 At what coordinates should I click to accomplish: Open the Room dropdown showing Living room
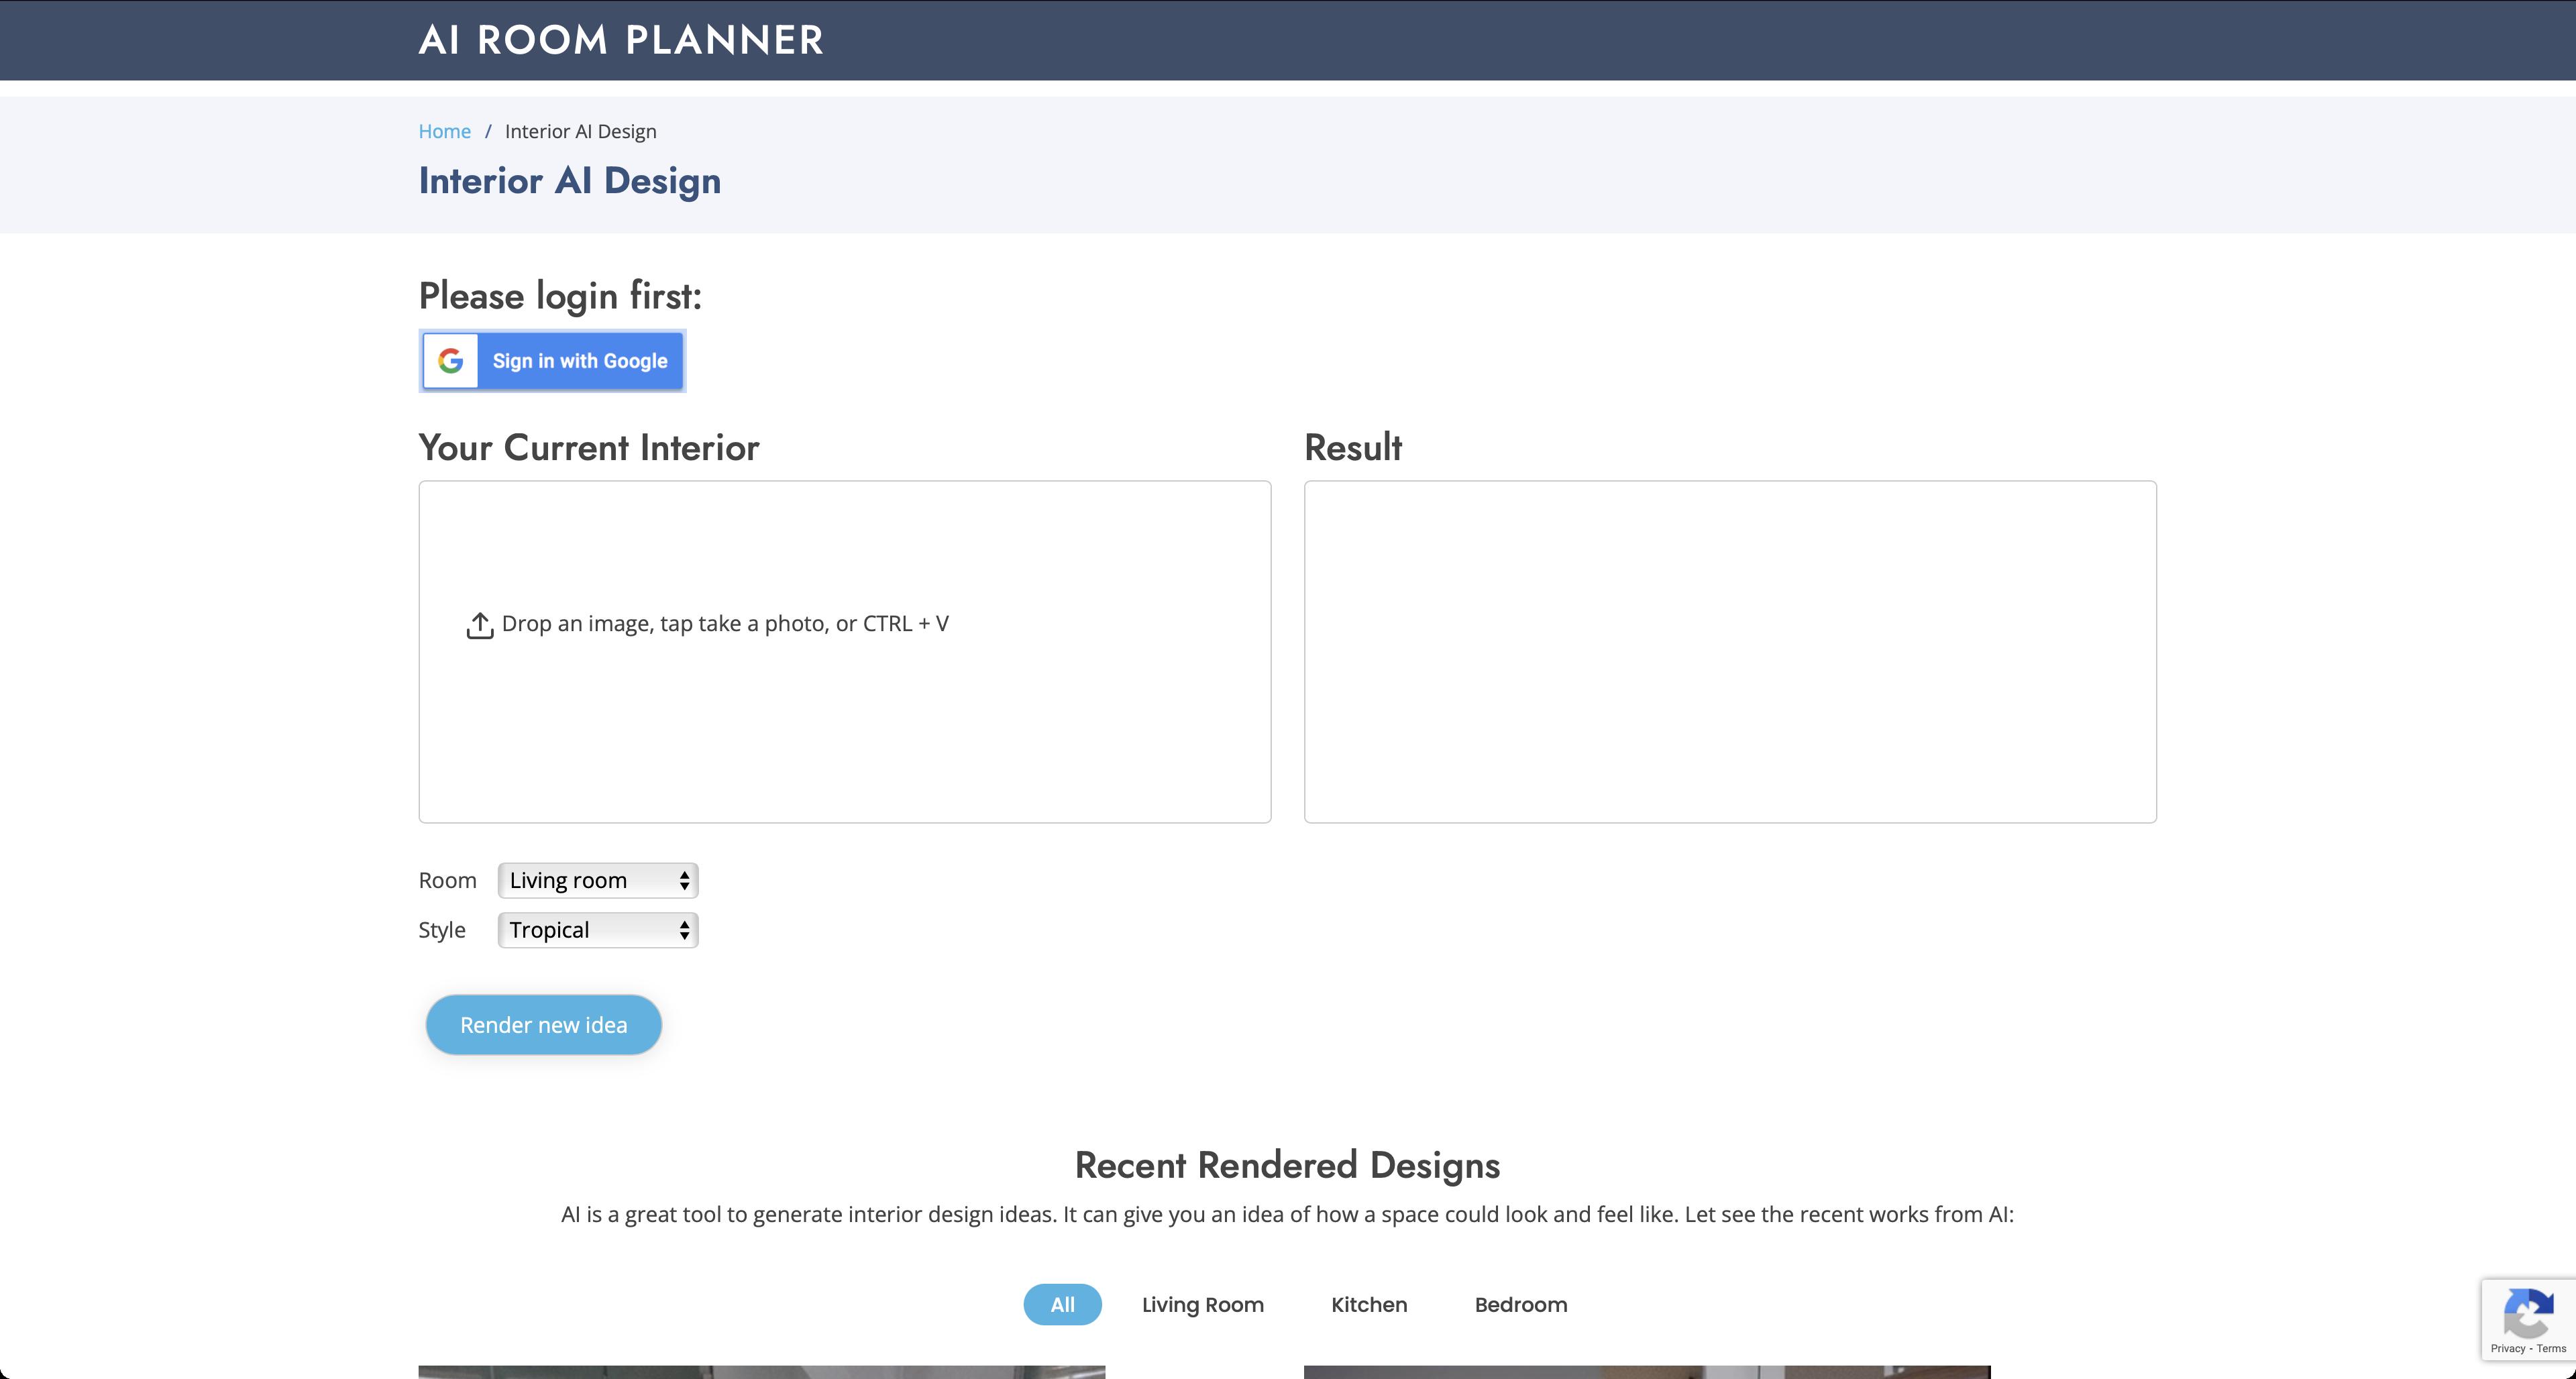597,880
